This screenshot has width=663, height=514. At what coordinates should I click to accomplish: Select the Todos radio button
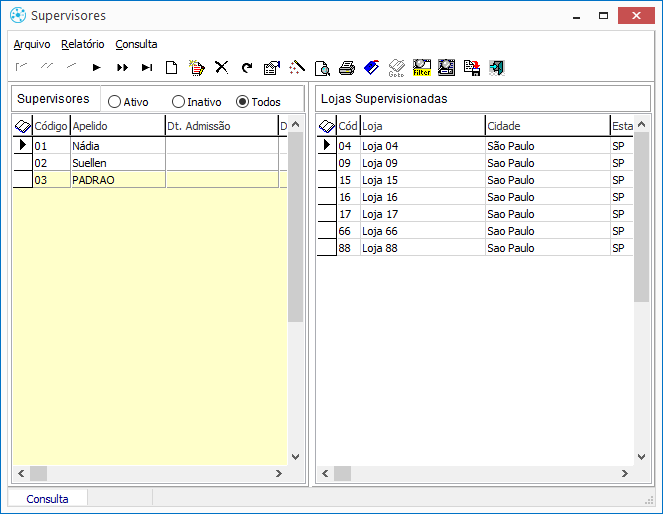(x=242, y=102)
